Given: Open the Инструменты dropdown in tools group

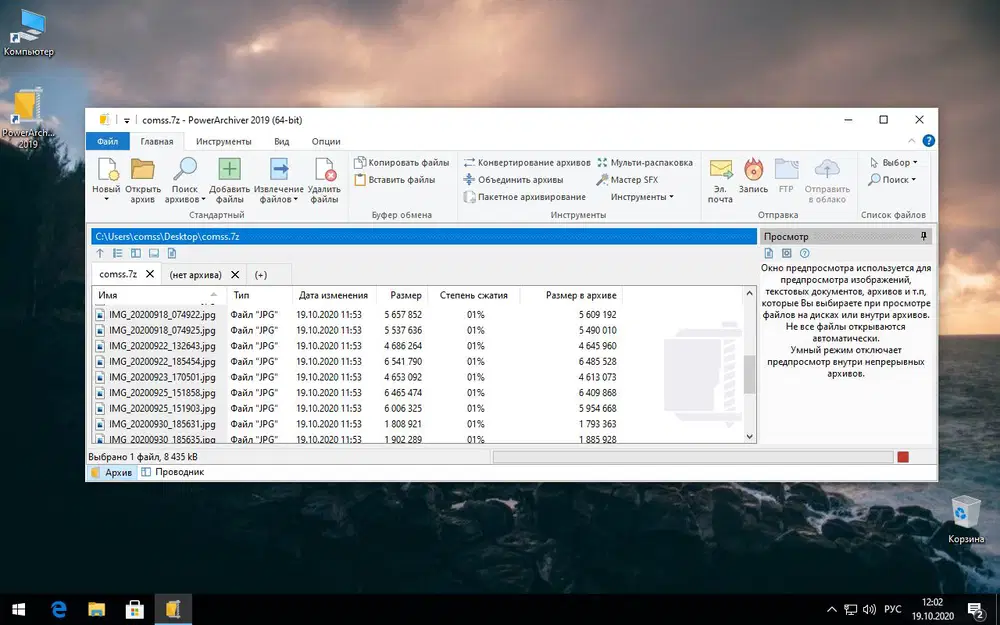Looking at the screenshot, I should click(642, 197).
